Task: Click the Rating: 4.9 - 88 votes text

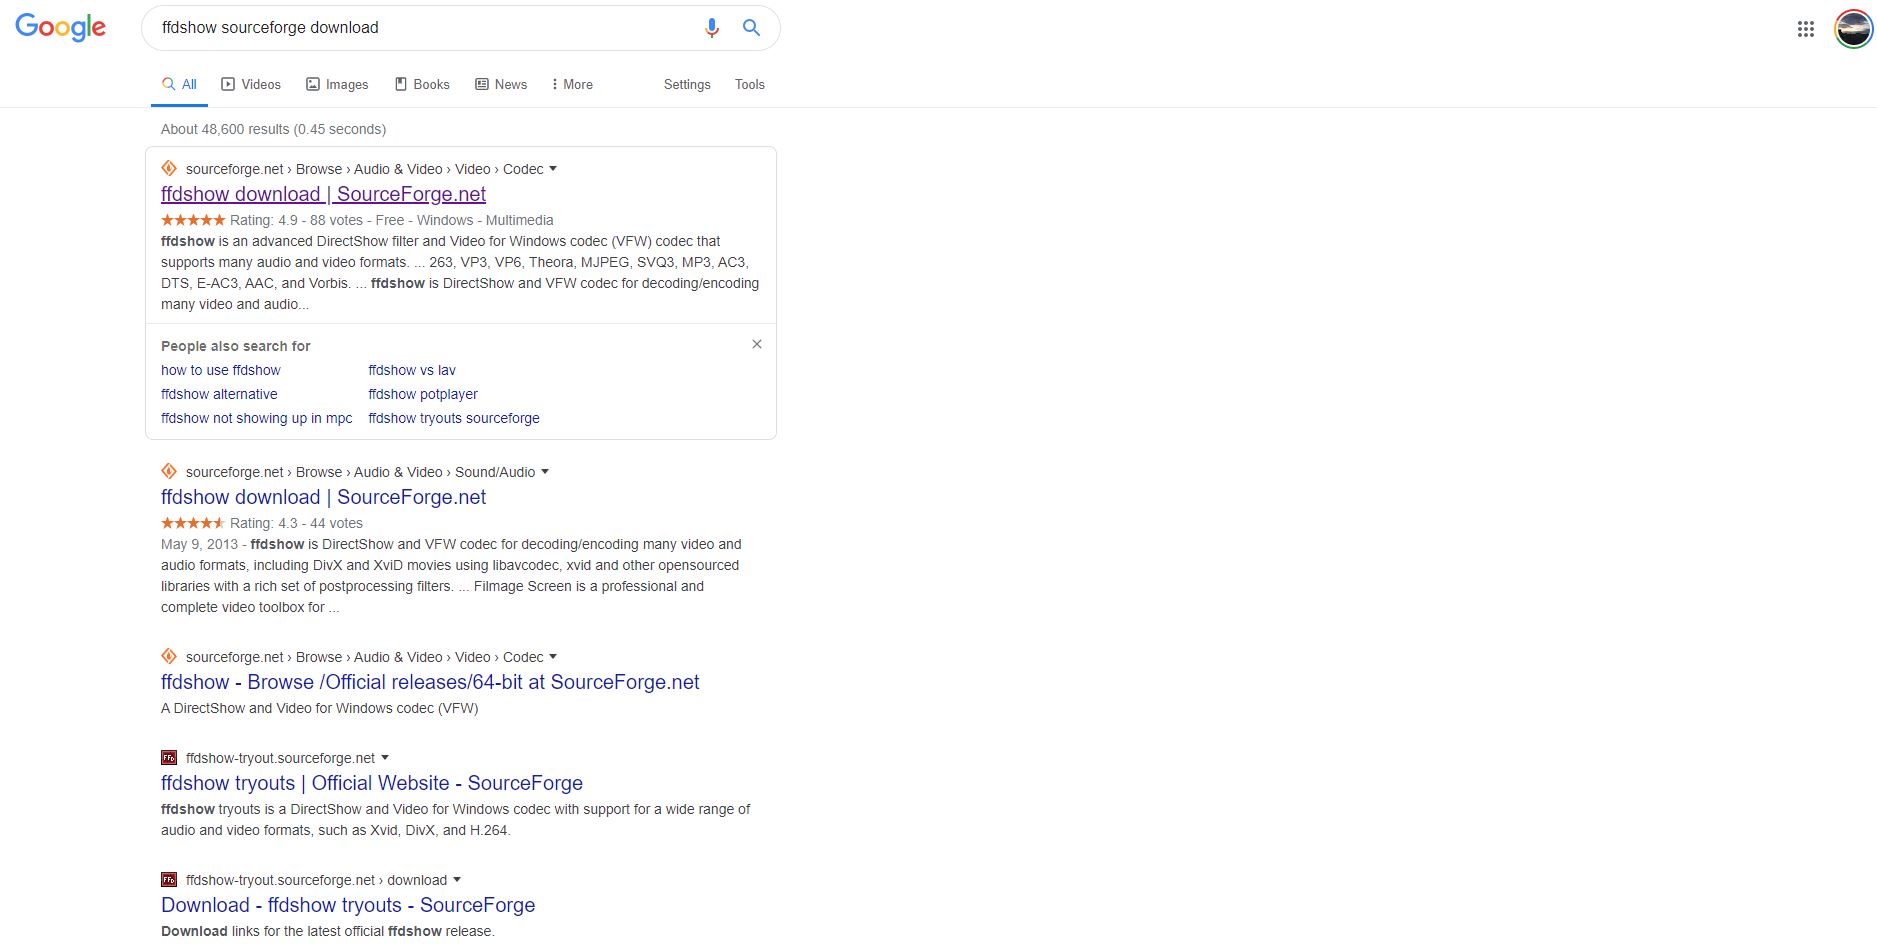Action: 296,220
